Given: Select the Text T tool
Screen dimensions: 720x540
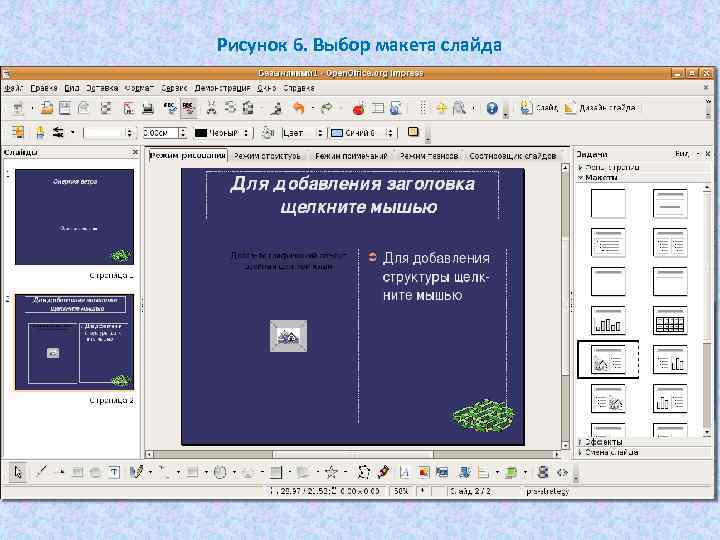Looking at the screenshot, I should coord(114,472).
